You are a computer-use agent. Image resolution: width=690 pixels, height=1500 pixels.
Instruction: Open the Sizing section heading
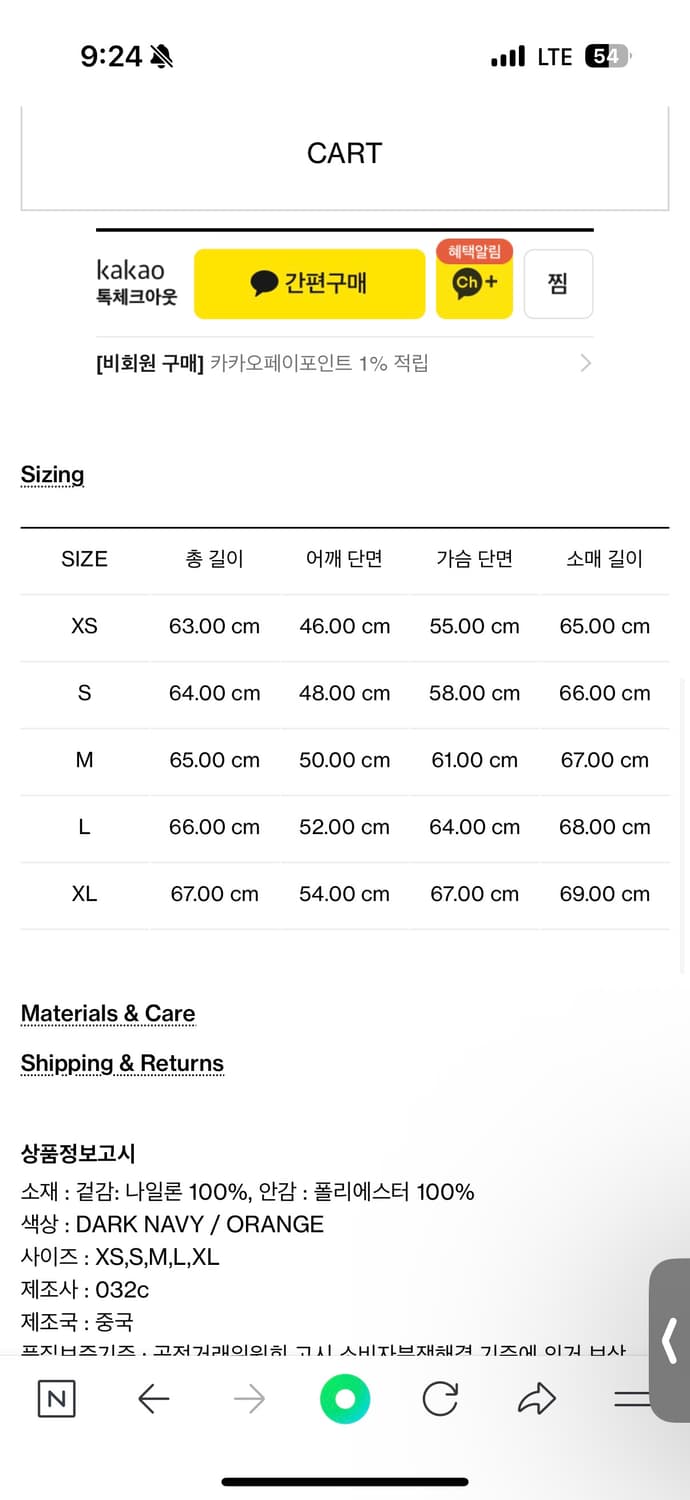52,474
